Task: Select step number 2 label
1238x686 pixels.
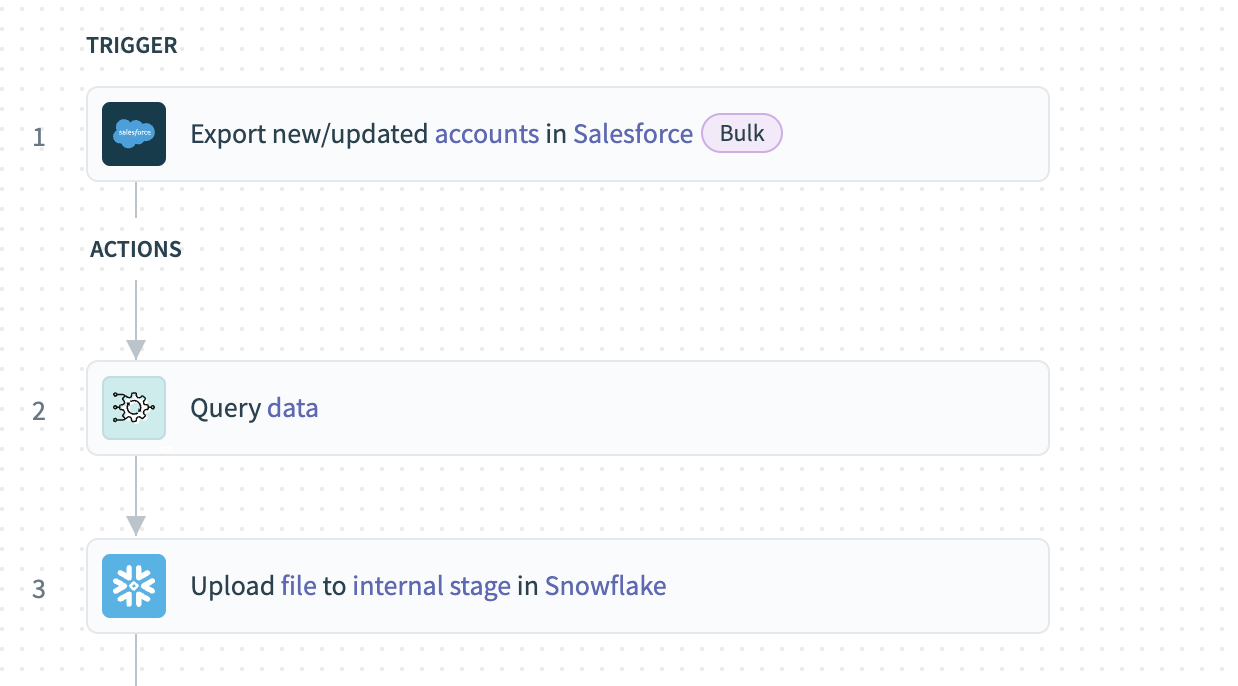Action: 39,410
